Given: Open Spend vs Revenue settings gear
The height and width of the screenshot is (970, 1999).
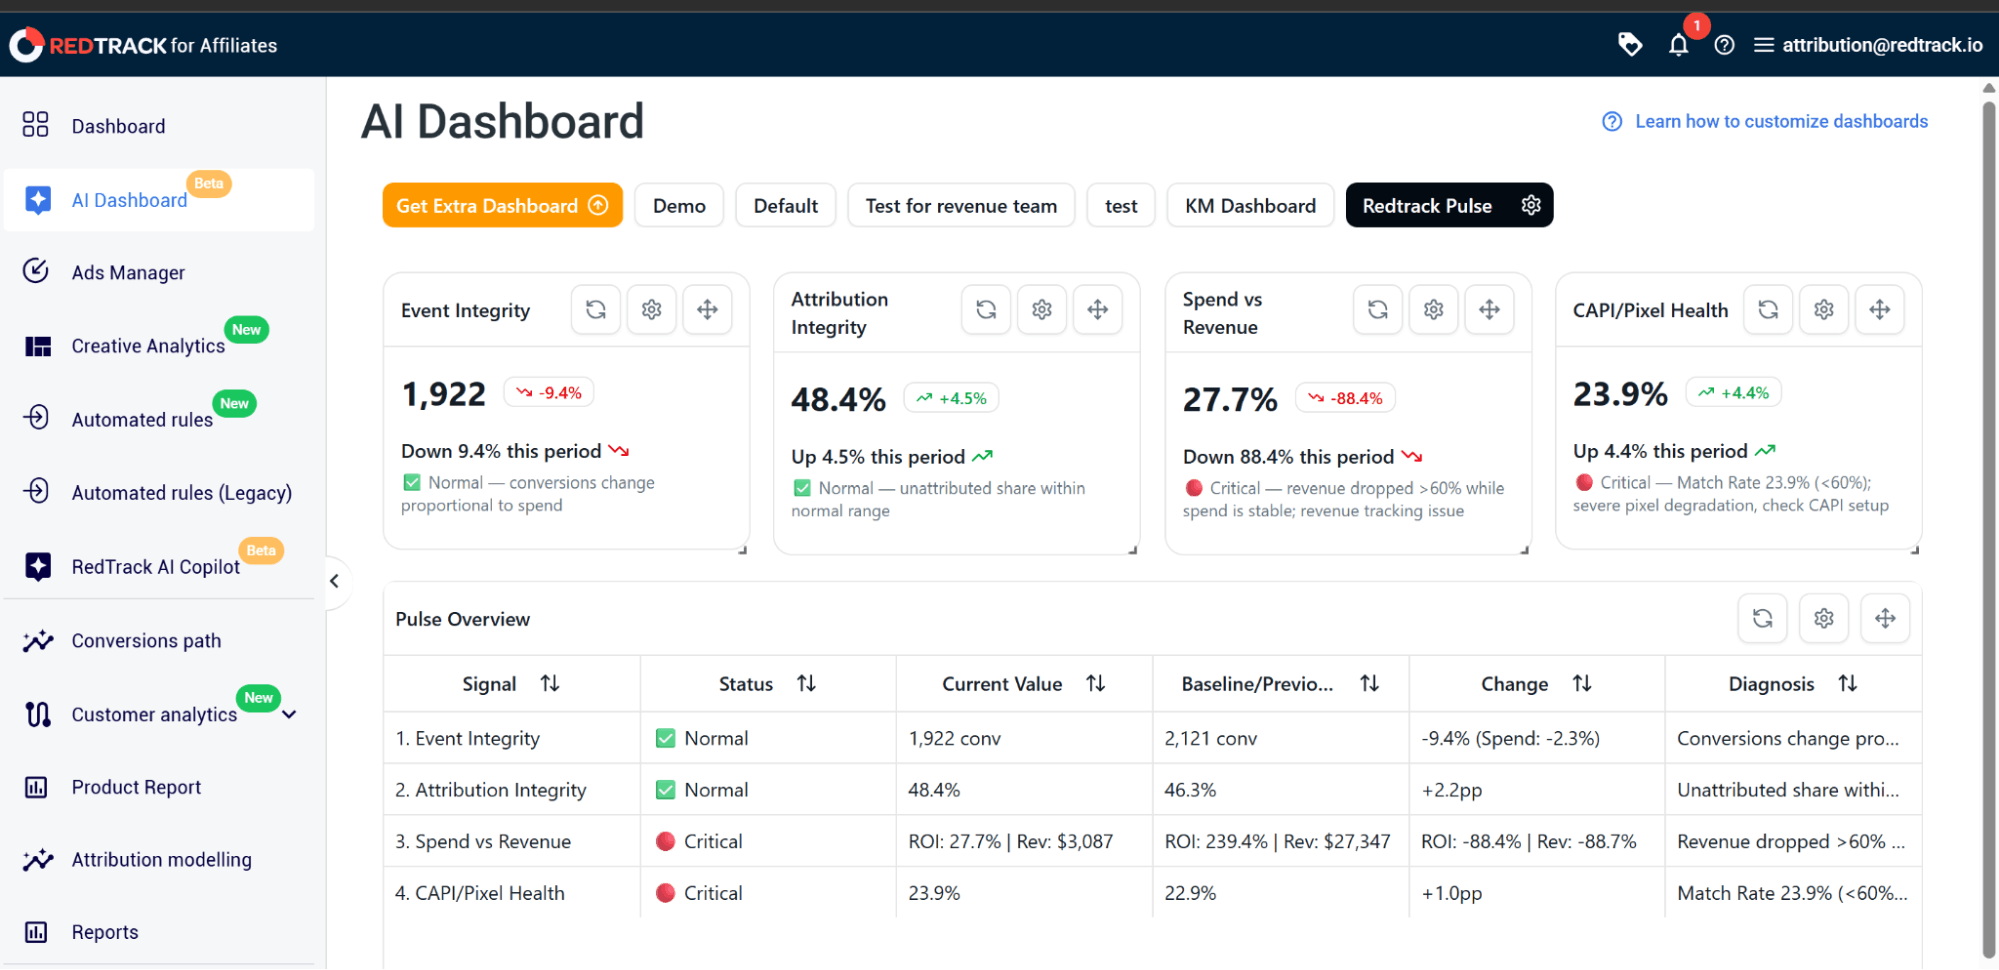Looking at the screenshot, I should tap(1434, 310).
